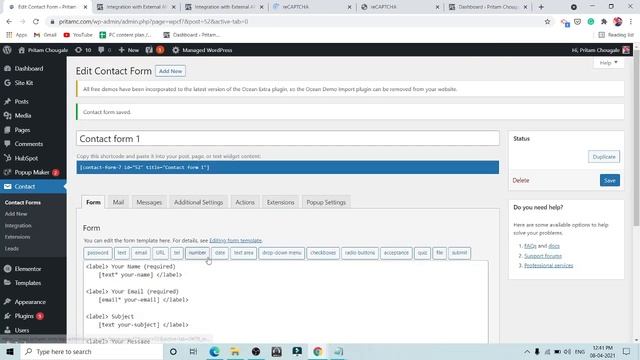Click the updates counter in admin bar
Viewport: 640px width, 360px height.
83,50
